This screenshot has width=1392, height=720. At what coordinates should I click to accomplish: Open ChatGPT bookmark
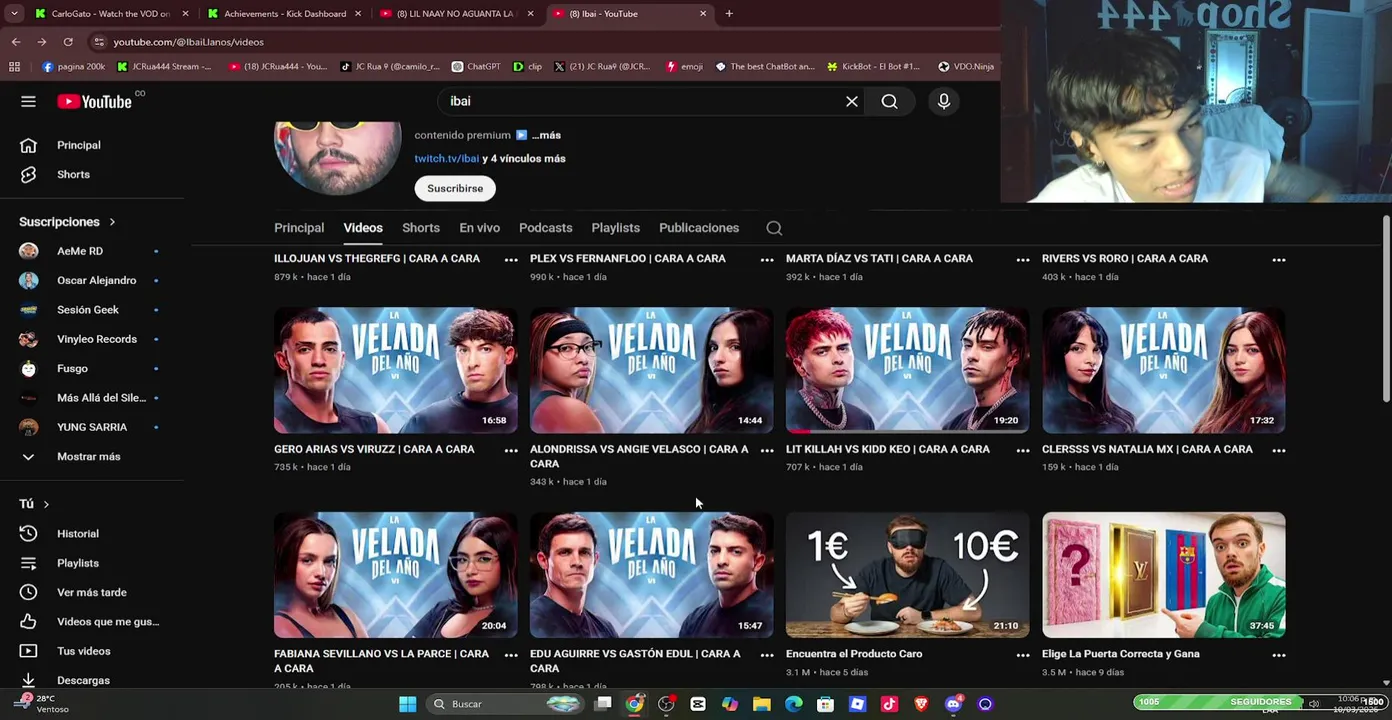(476, 67)
